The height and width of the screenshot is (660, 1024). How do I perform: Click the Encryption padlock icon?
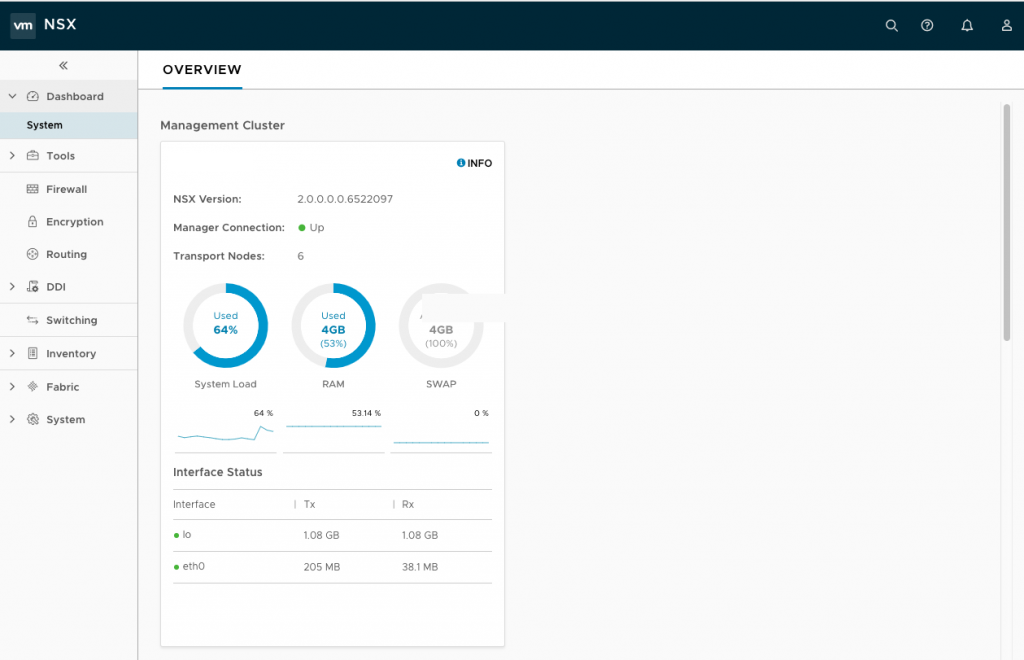(33, 221)
